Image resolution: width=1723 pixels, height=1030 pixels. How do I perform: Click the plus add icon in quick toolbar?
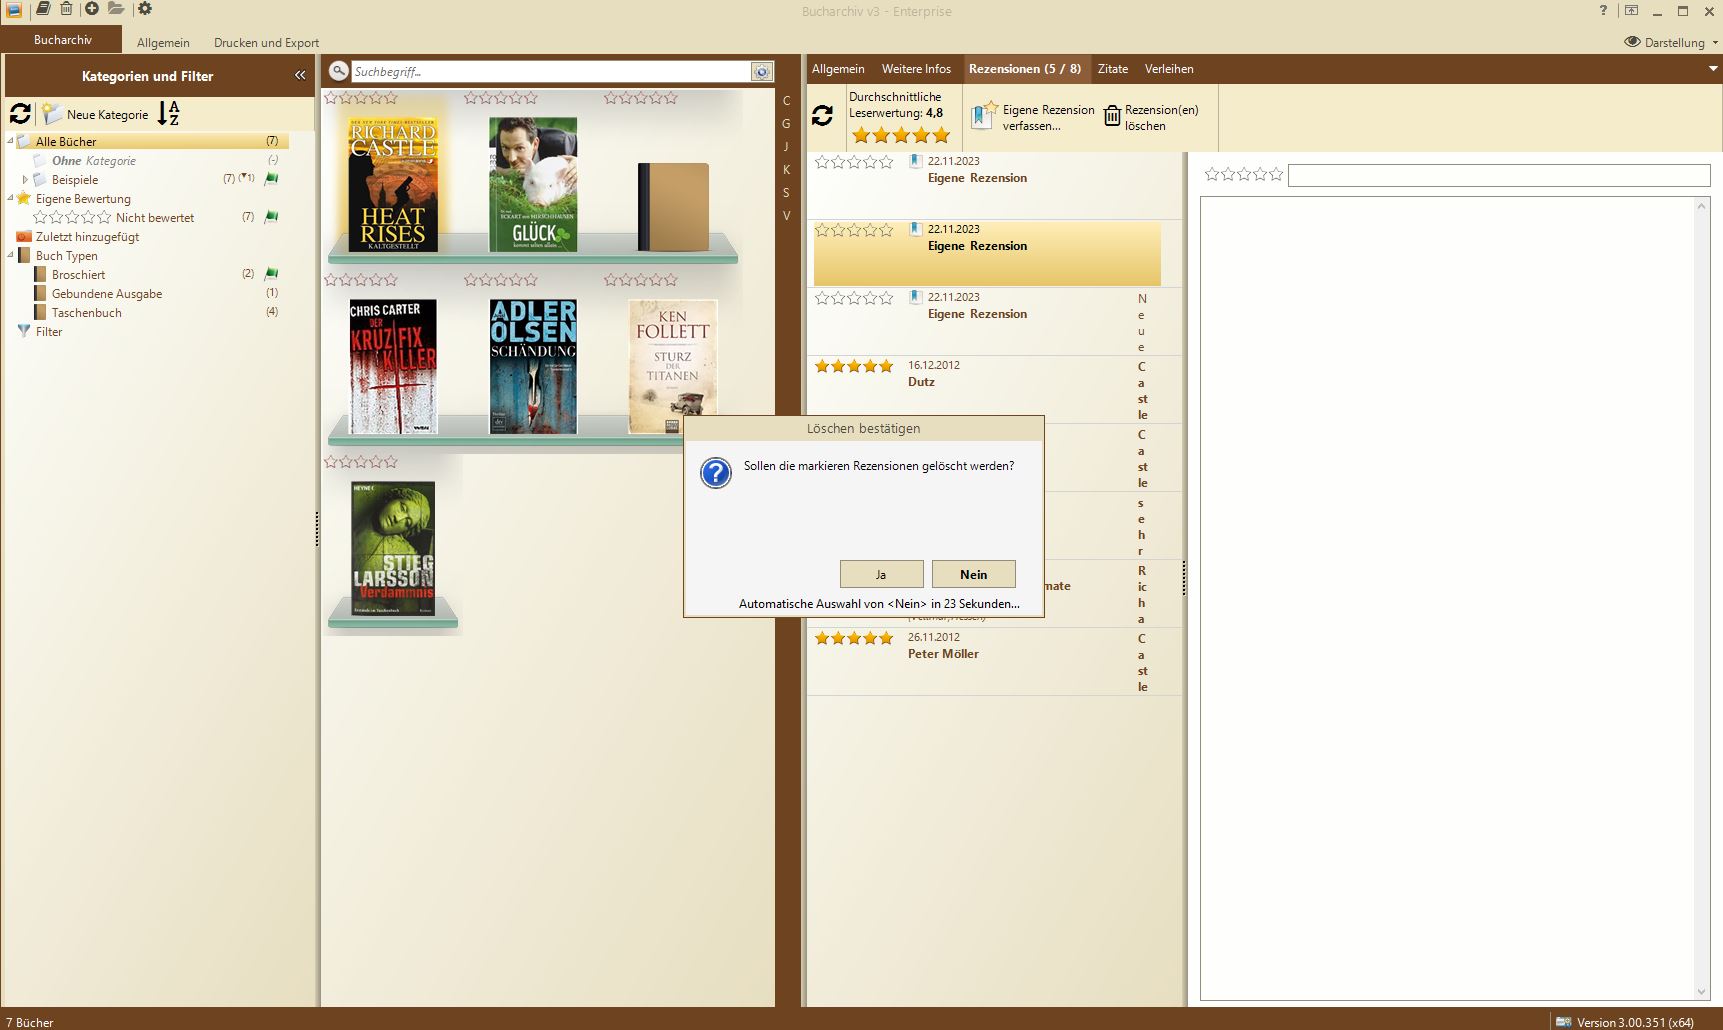click(92, 9)
